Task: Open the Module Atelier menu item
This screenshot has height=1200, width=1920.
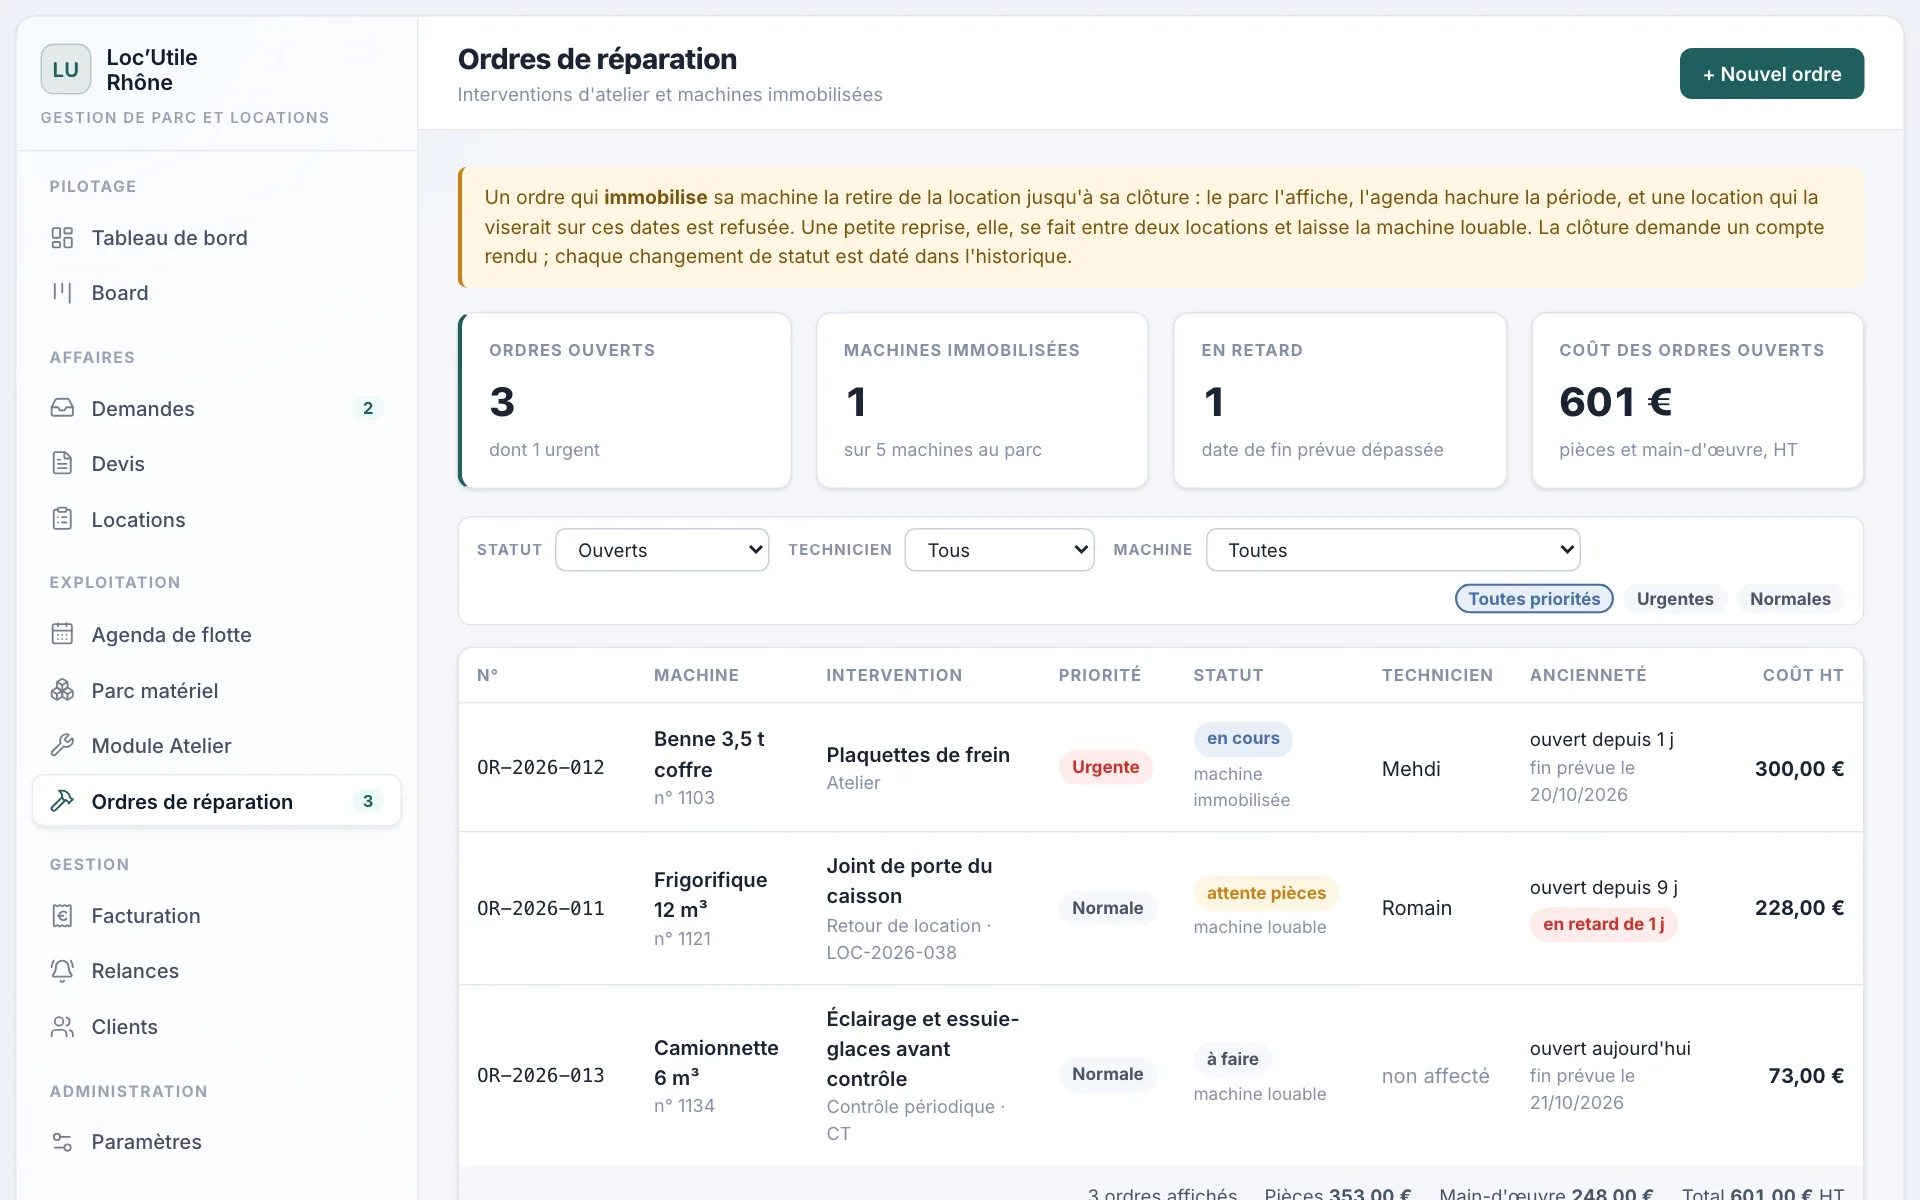Action: click(217, 745)
